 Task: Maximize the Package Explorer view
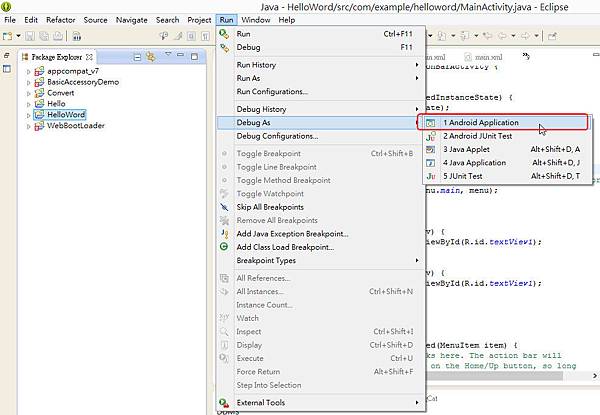[x=194, y=57]
